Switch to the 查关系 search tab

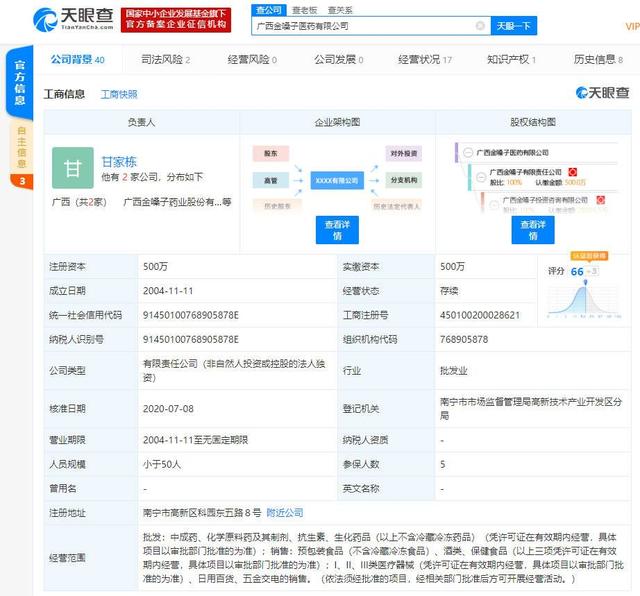click(340, 10)
